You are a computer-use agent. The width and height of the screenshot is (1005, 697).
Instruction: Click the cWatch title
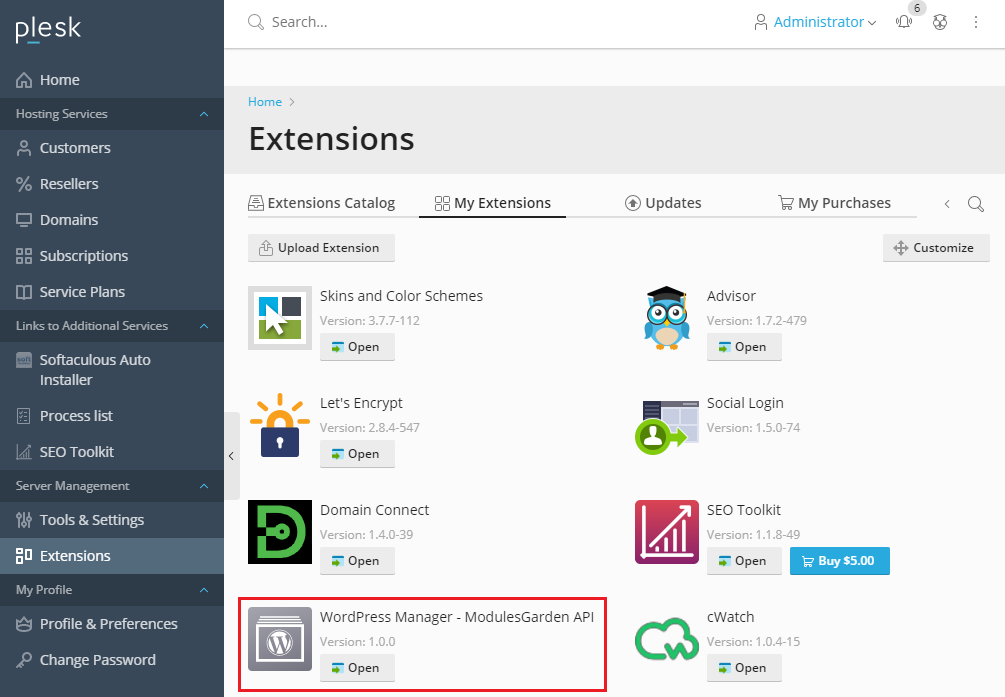pyautogui.click(x=731, y=617)
